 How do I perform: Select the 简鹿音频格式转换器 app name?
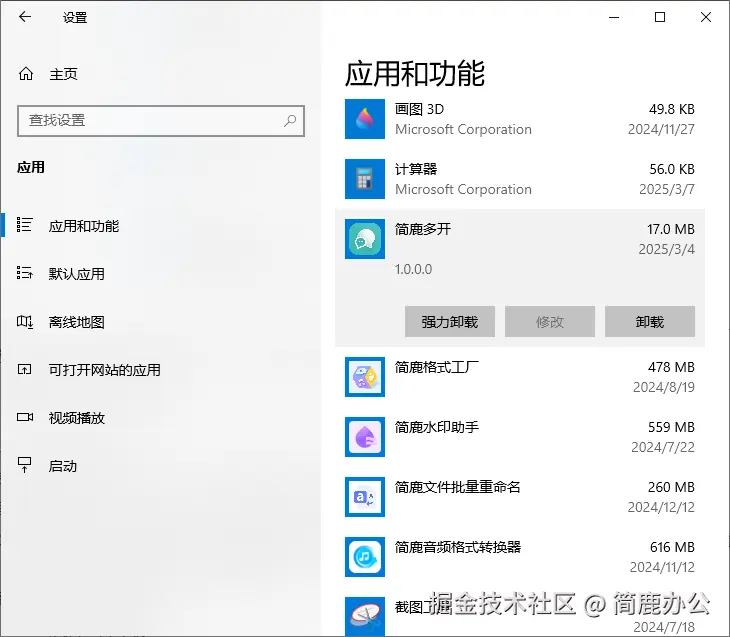[x=458, y=547]
